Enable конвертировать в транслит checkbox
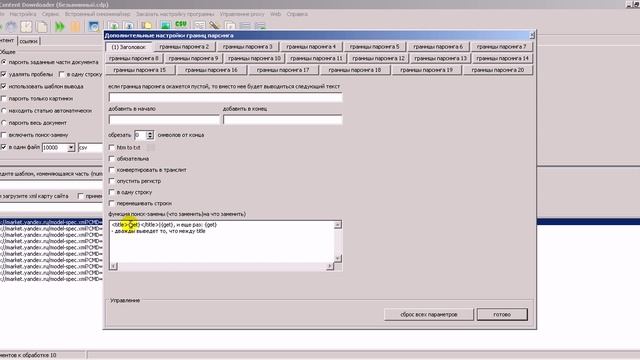 click(112, 169)
